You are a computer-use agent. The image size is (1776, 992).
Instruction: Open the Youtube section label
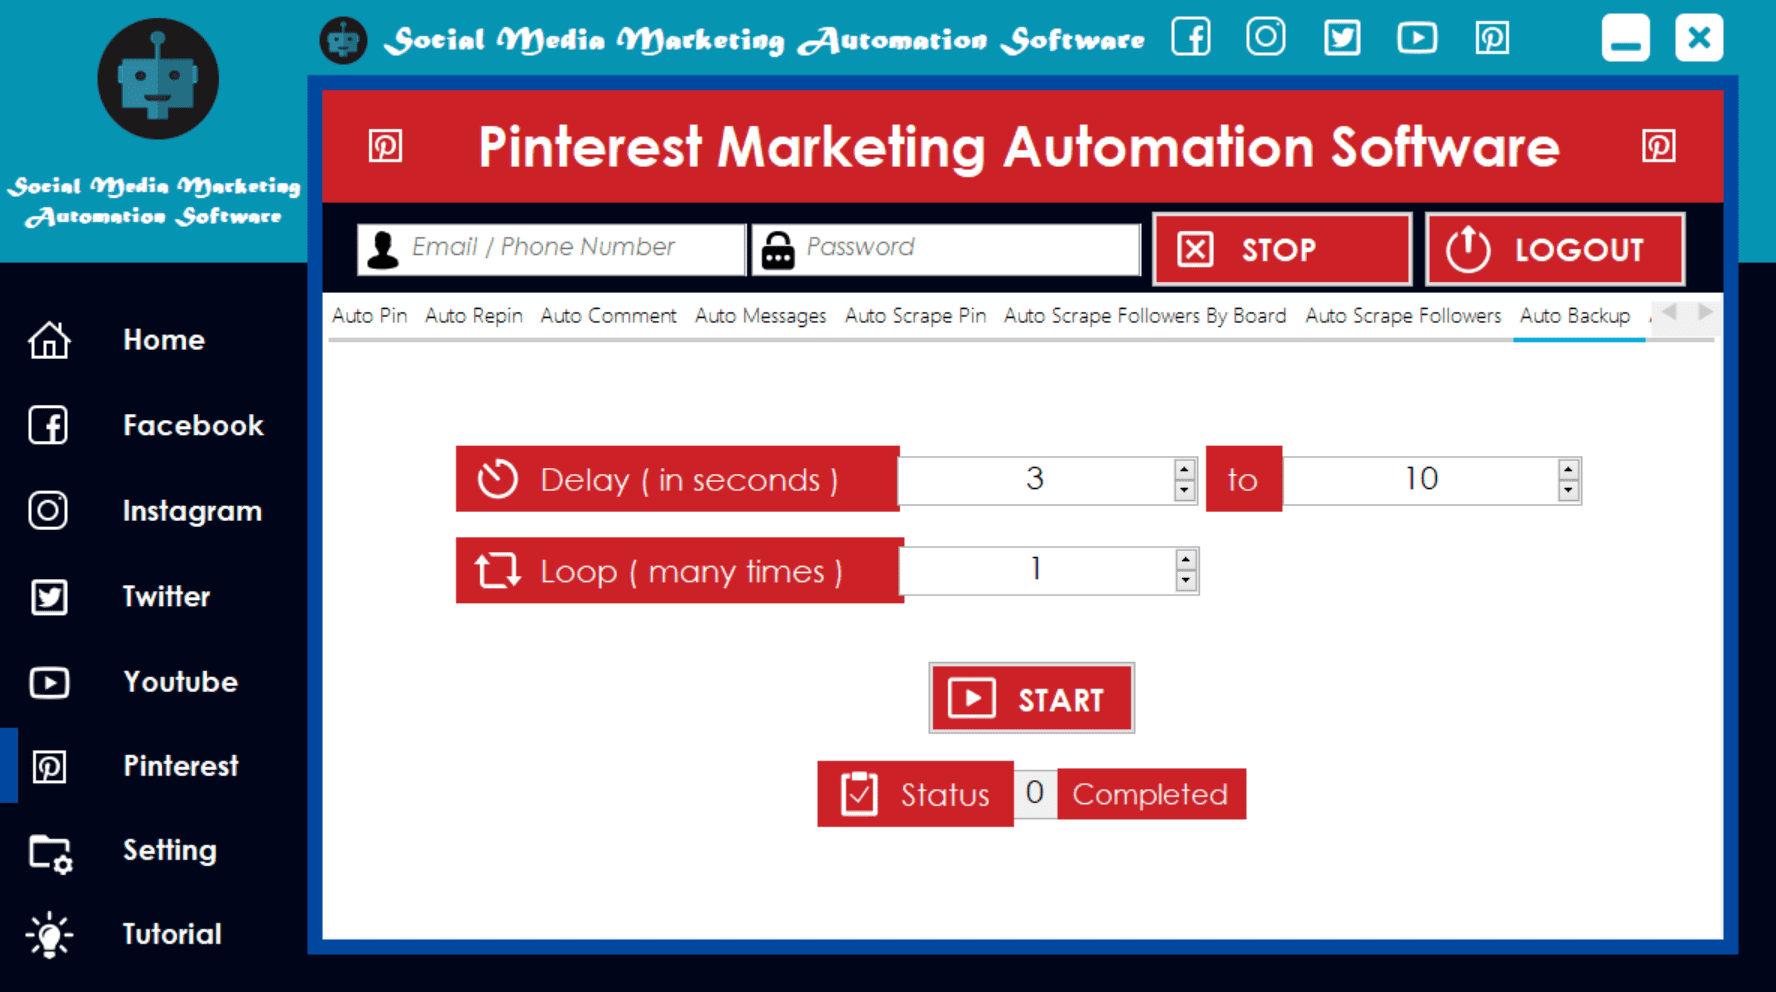[x=180, y=682]
